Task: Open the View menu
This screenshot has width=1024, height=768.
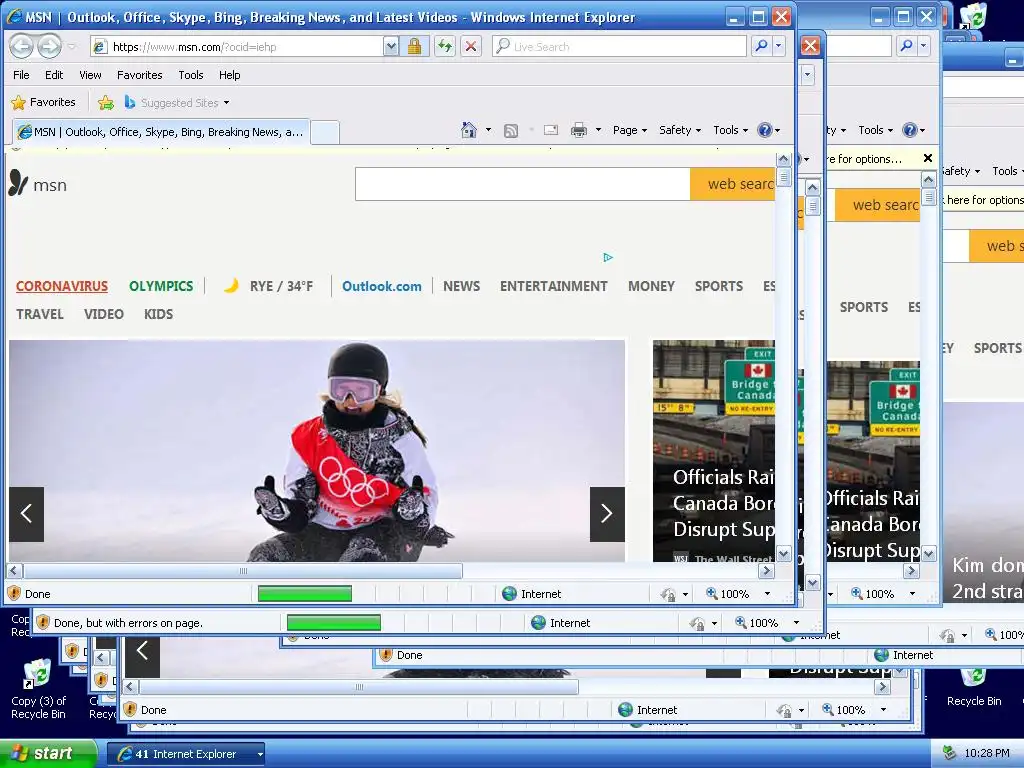Action: click(90, 75)
